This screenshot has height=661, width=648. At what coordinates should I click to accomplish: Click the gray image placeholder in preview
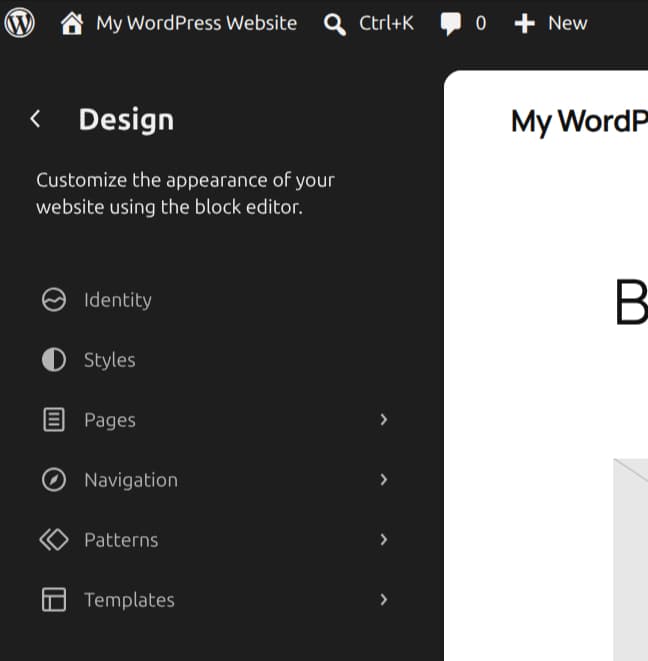[631, 560]
